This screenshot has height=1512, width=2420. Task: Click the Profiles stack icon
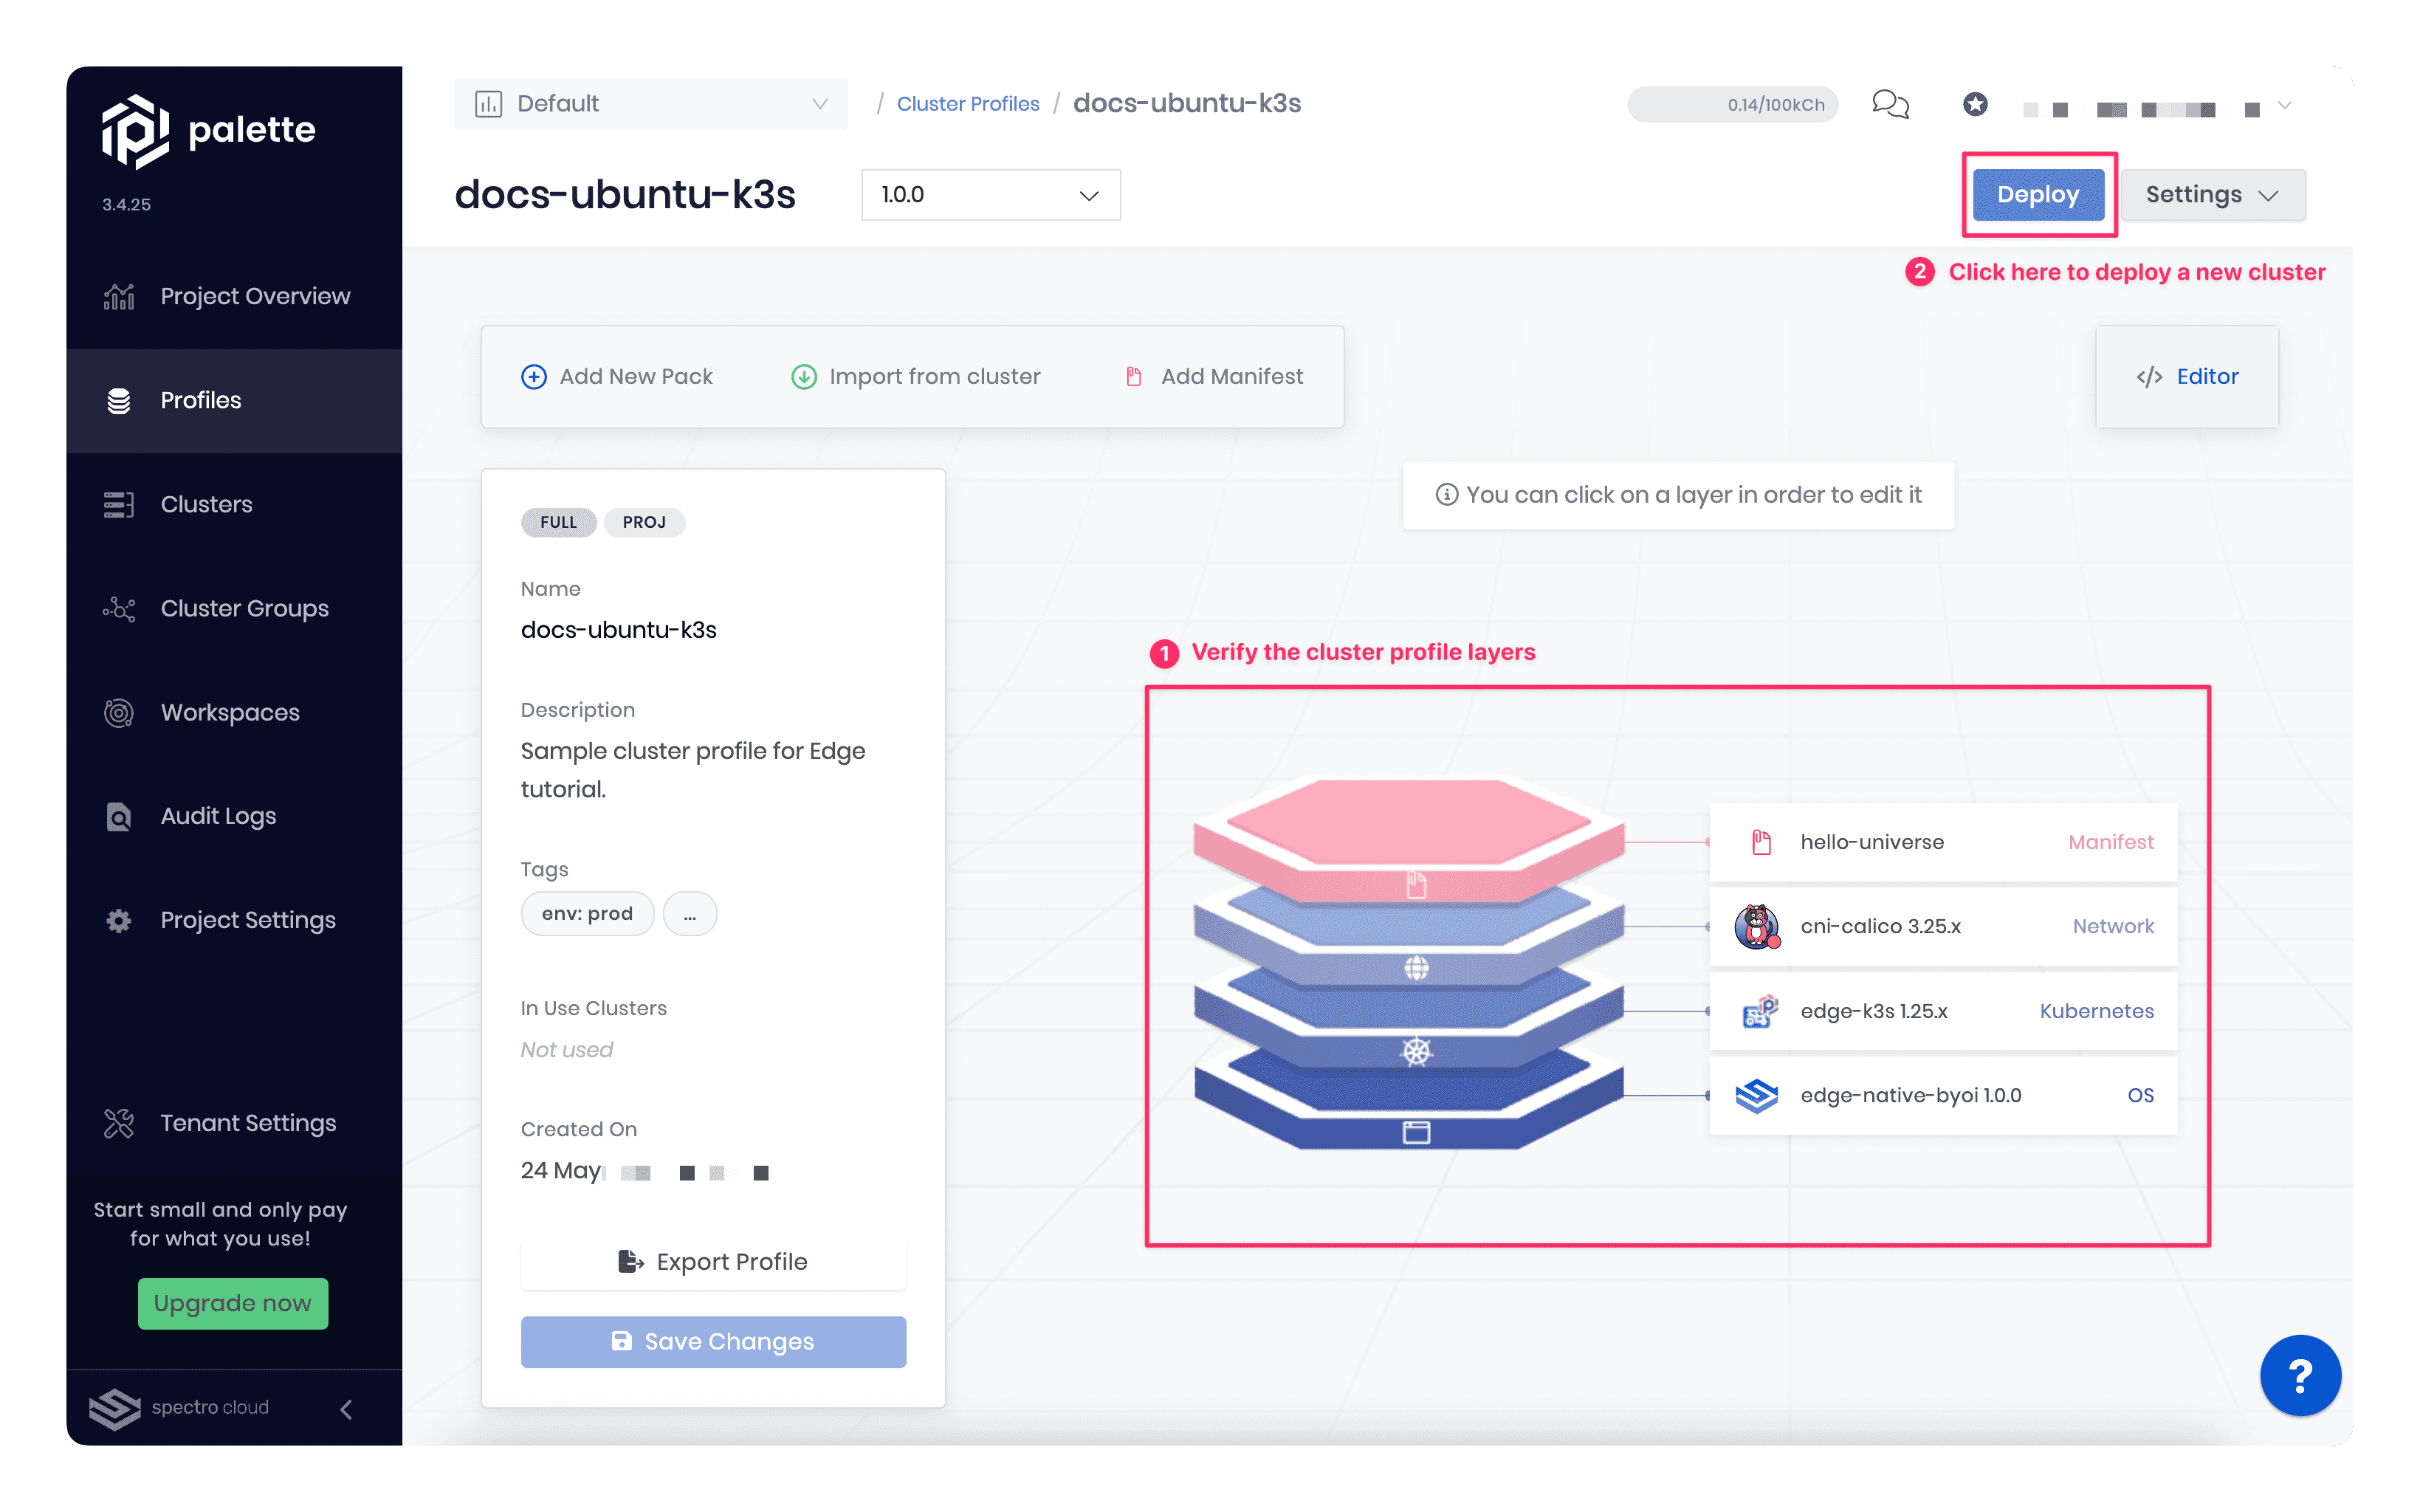point(119,400)
